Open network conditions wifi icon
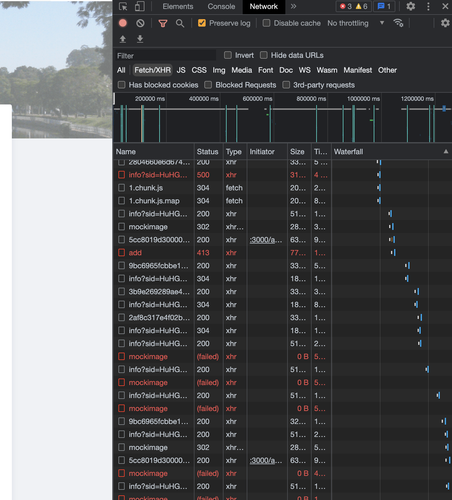 (x=398, y=23)
